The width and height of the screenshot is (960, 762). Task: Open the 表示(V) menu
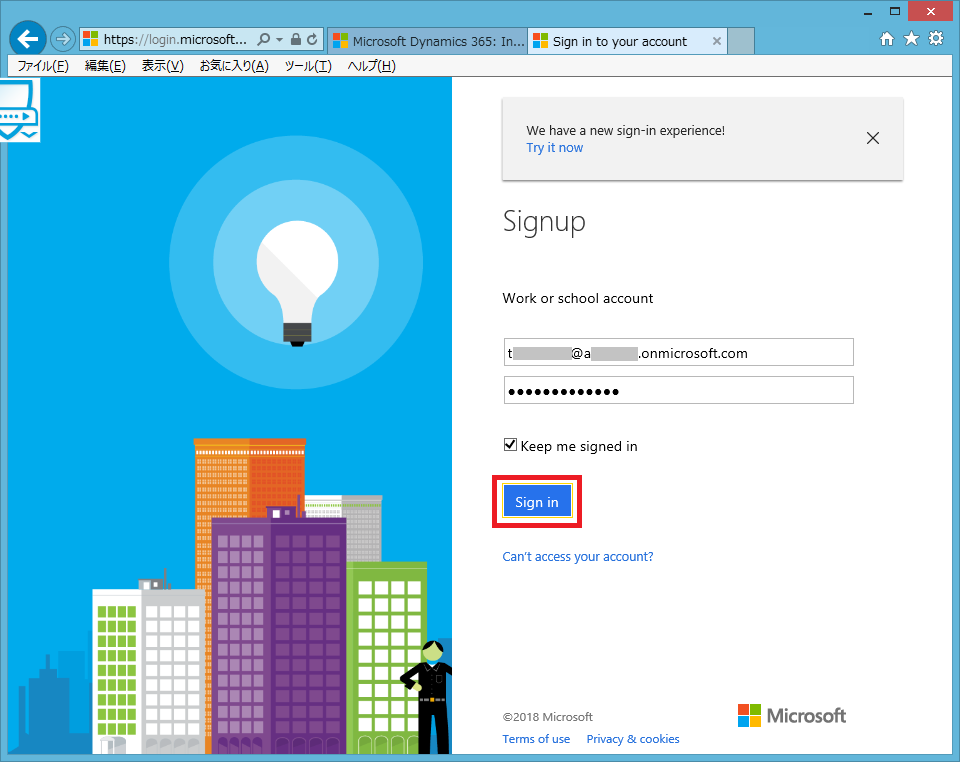click(x=162, y=66)
